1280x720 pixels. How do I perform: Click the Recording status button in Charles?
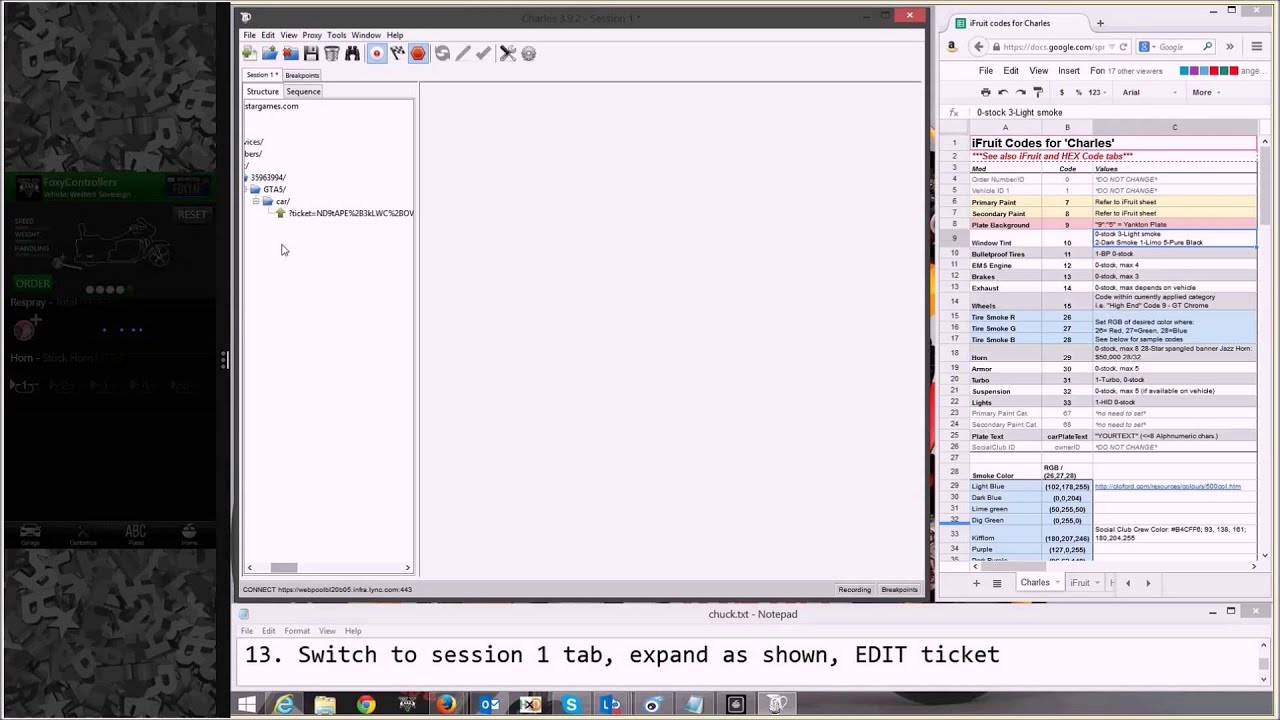(x=854, y=590)
